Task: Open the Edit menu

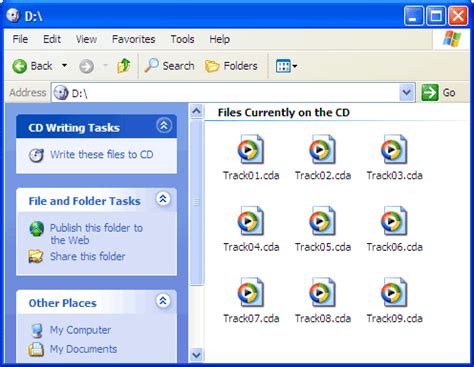Action: (52, 39)
